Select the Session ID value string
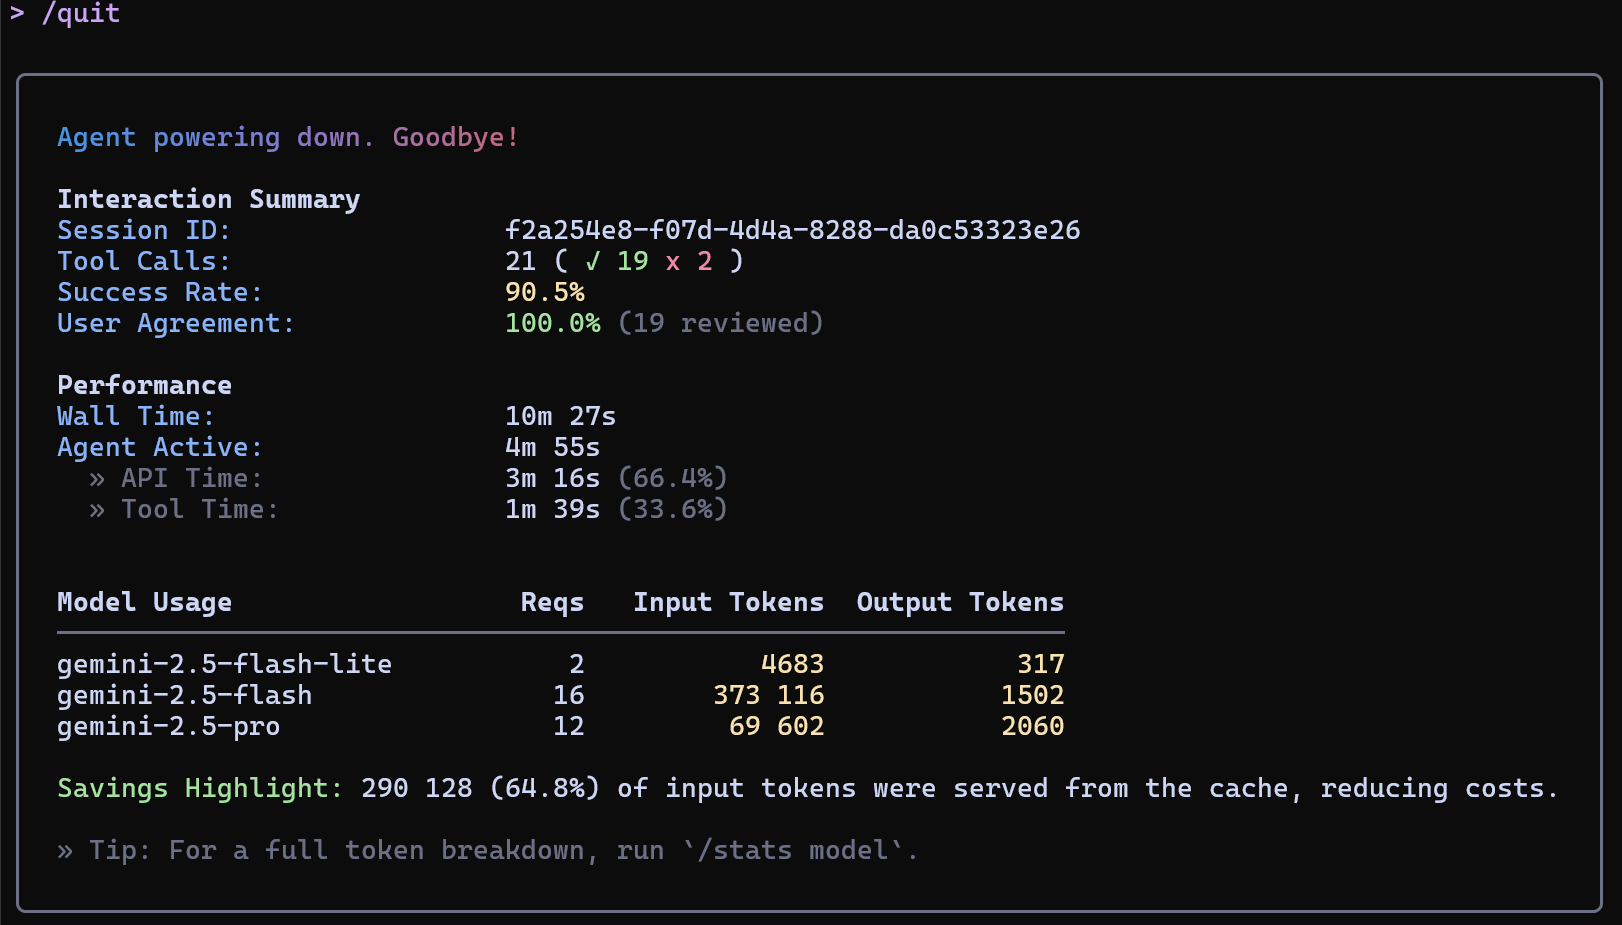 pos(792,231)
